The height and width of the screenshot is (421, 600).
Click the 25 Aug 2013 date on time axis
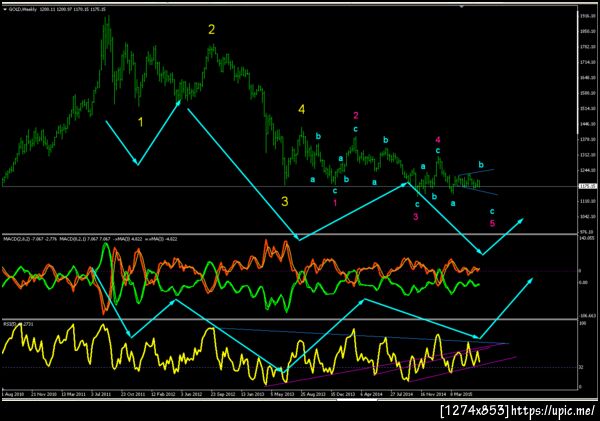pyautogui.click(x=313, y=394)
